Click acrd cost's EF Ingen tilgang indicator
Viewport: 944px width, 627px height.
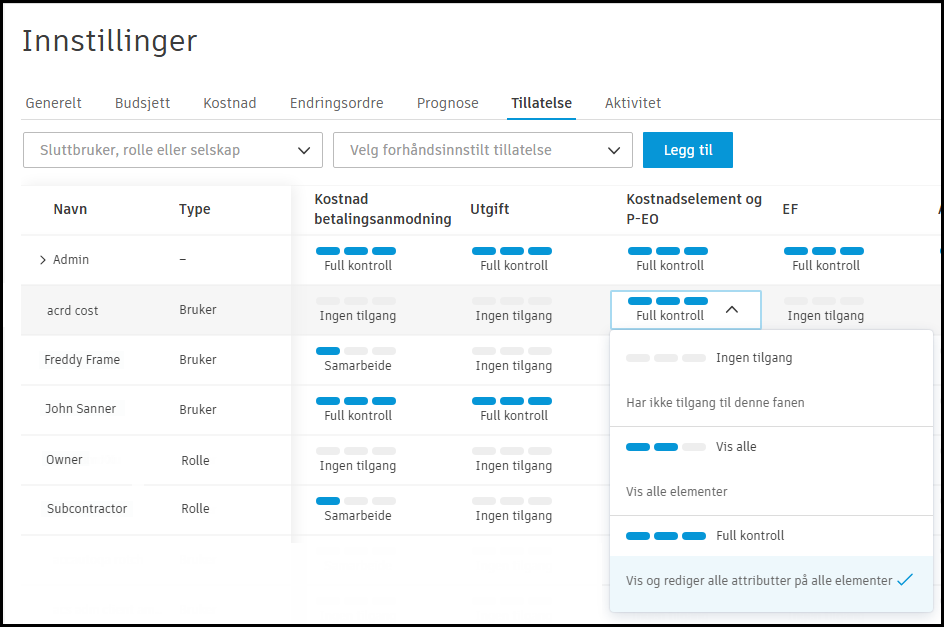point(824,308)
